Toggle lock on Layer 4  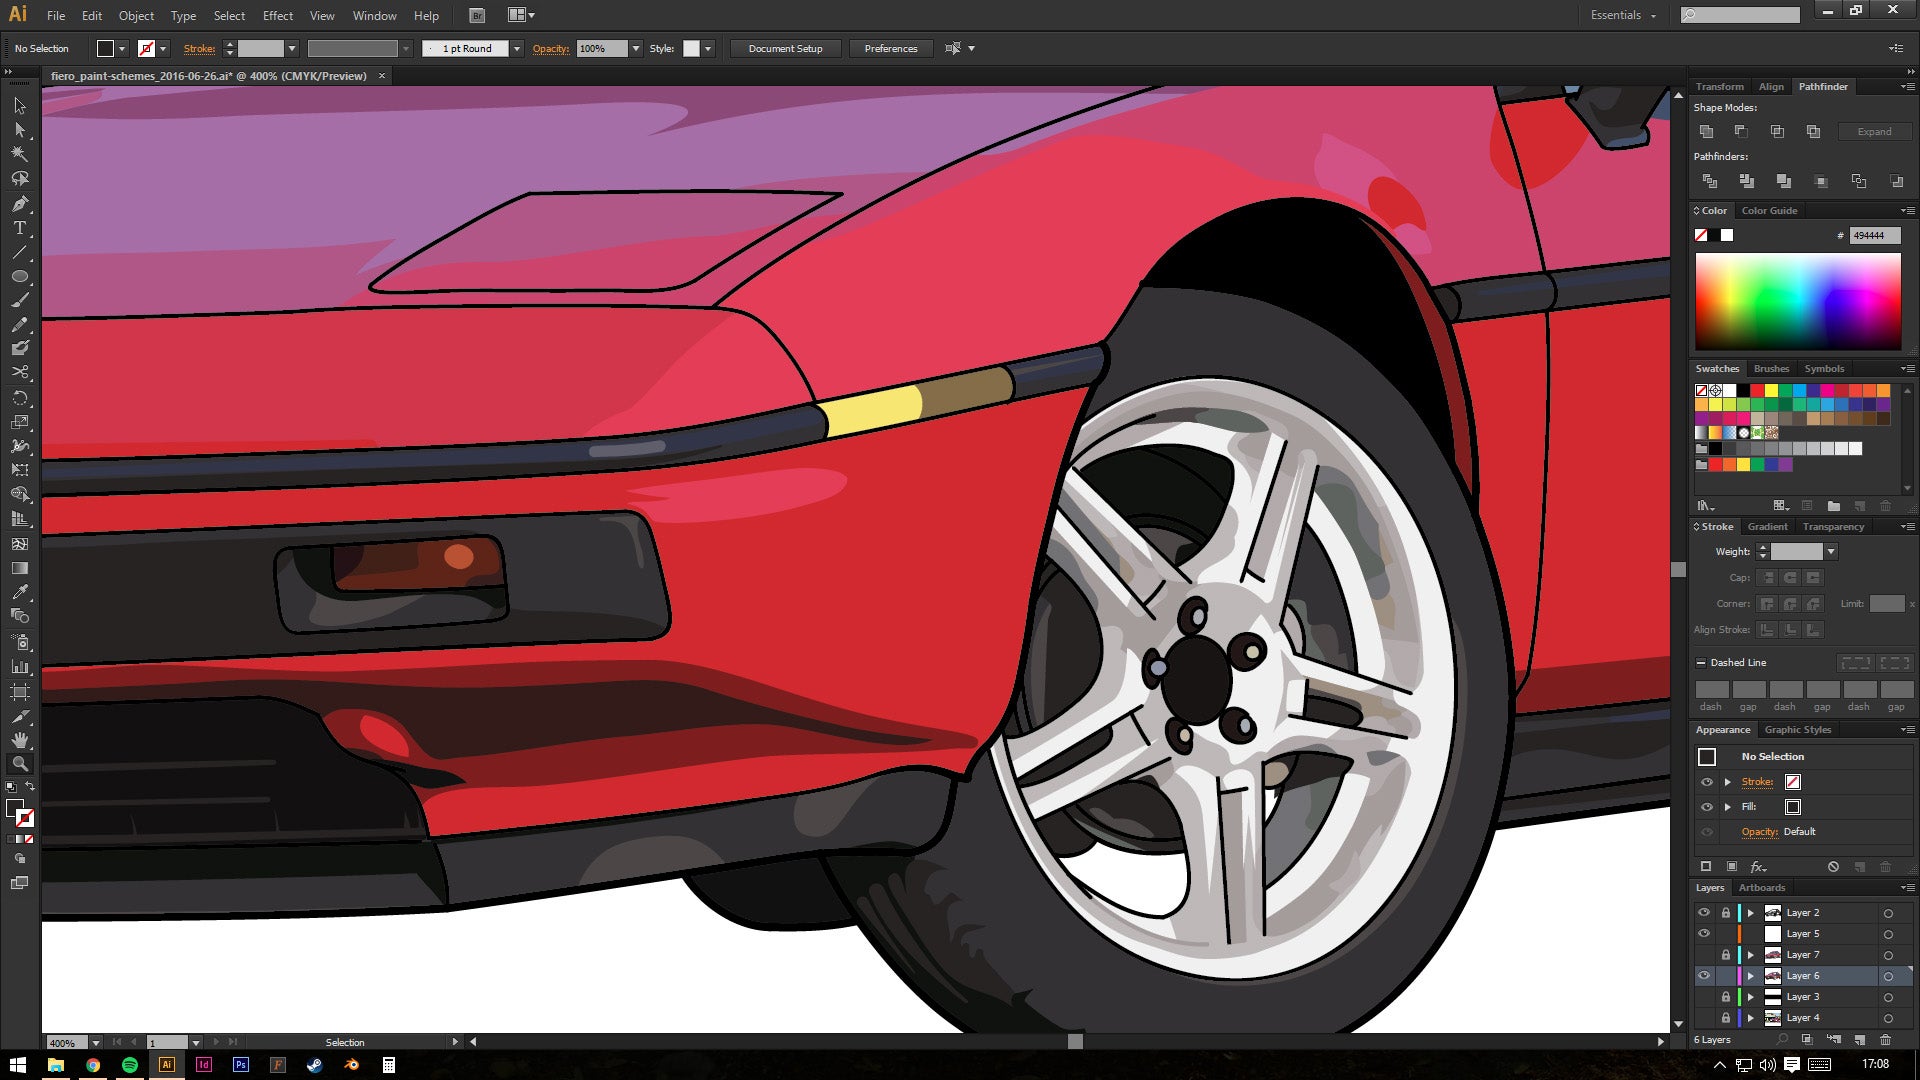pyautogui.click(x=1725, y=1018)
